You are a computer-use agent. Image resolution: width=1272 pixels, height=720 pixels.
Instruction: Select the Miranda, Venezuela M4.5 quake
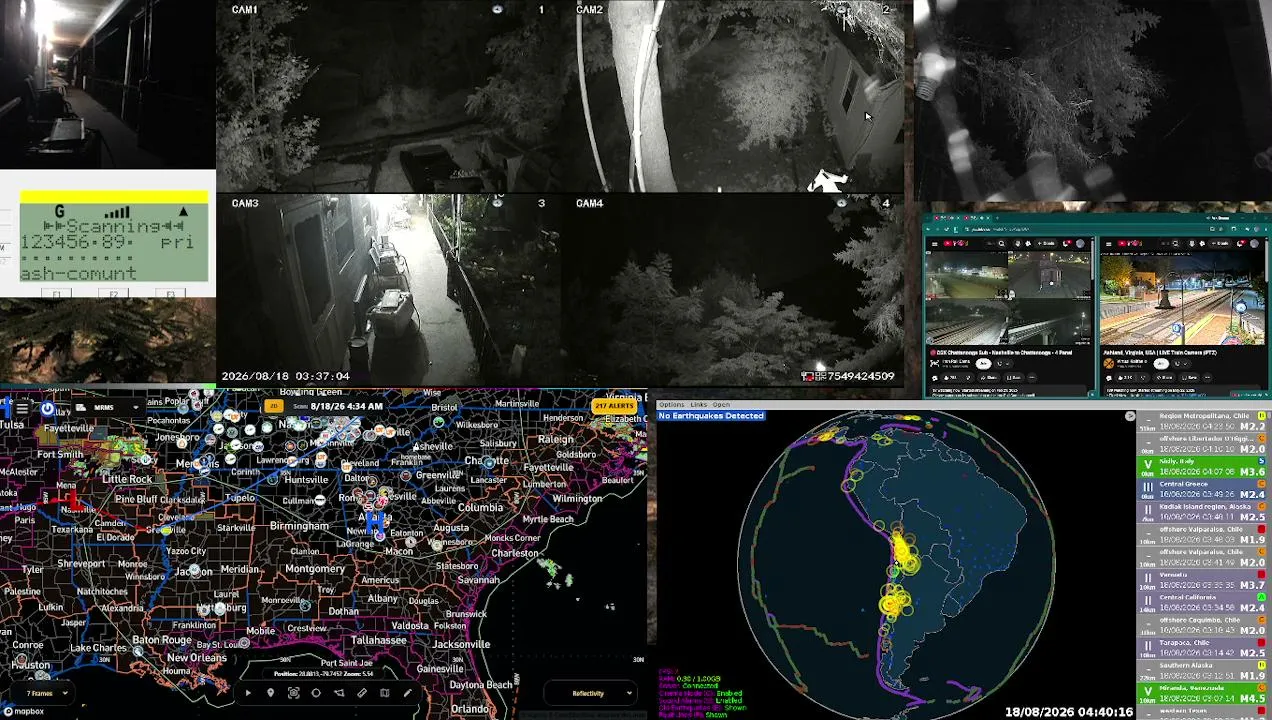[x=1203, y=692]
